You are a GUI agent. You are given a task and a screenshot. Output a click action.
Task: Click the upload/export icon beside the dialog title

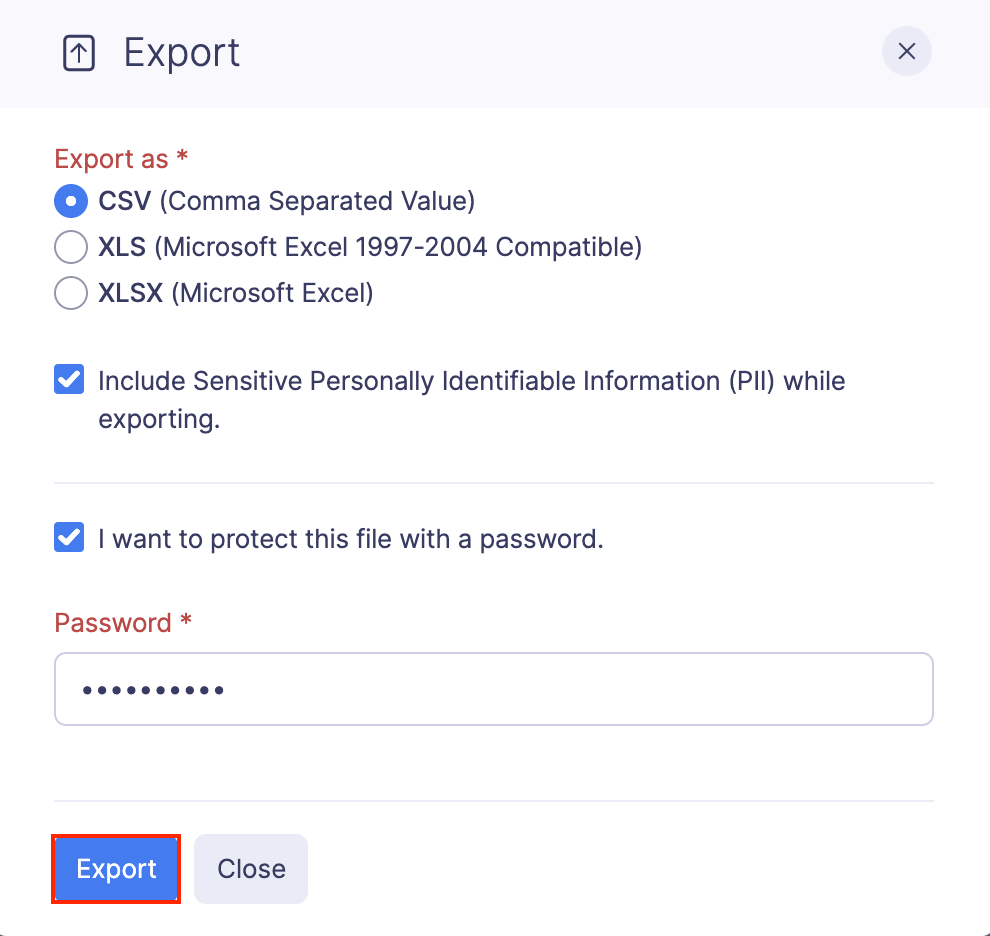(78, 52)
